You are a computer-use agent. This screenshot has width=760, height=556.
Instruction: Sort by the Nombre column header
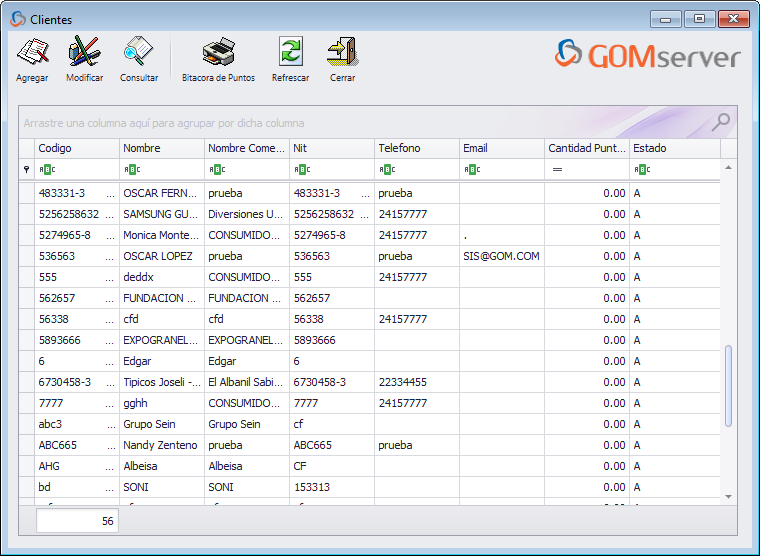[162, 148]
